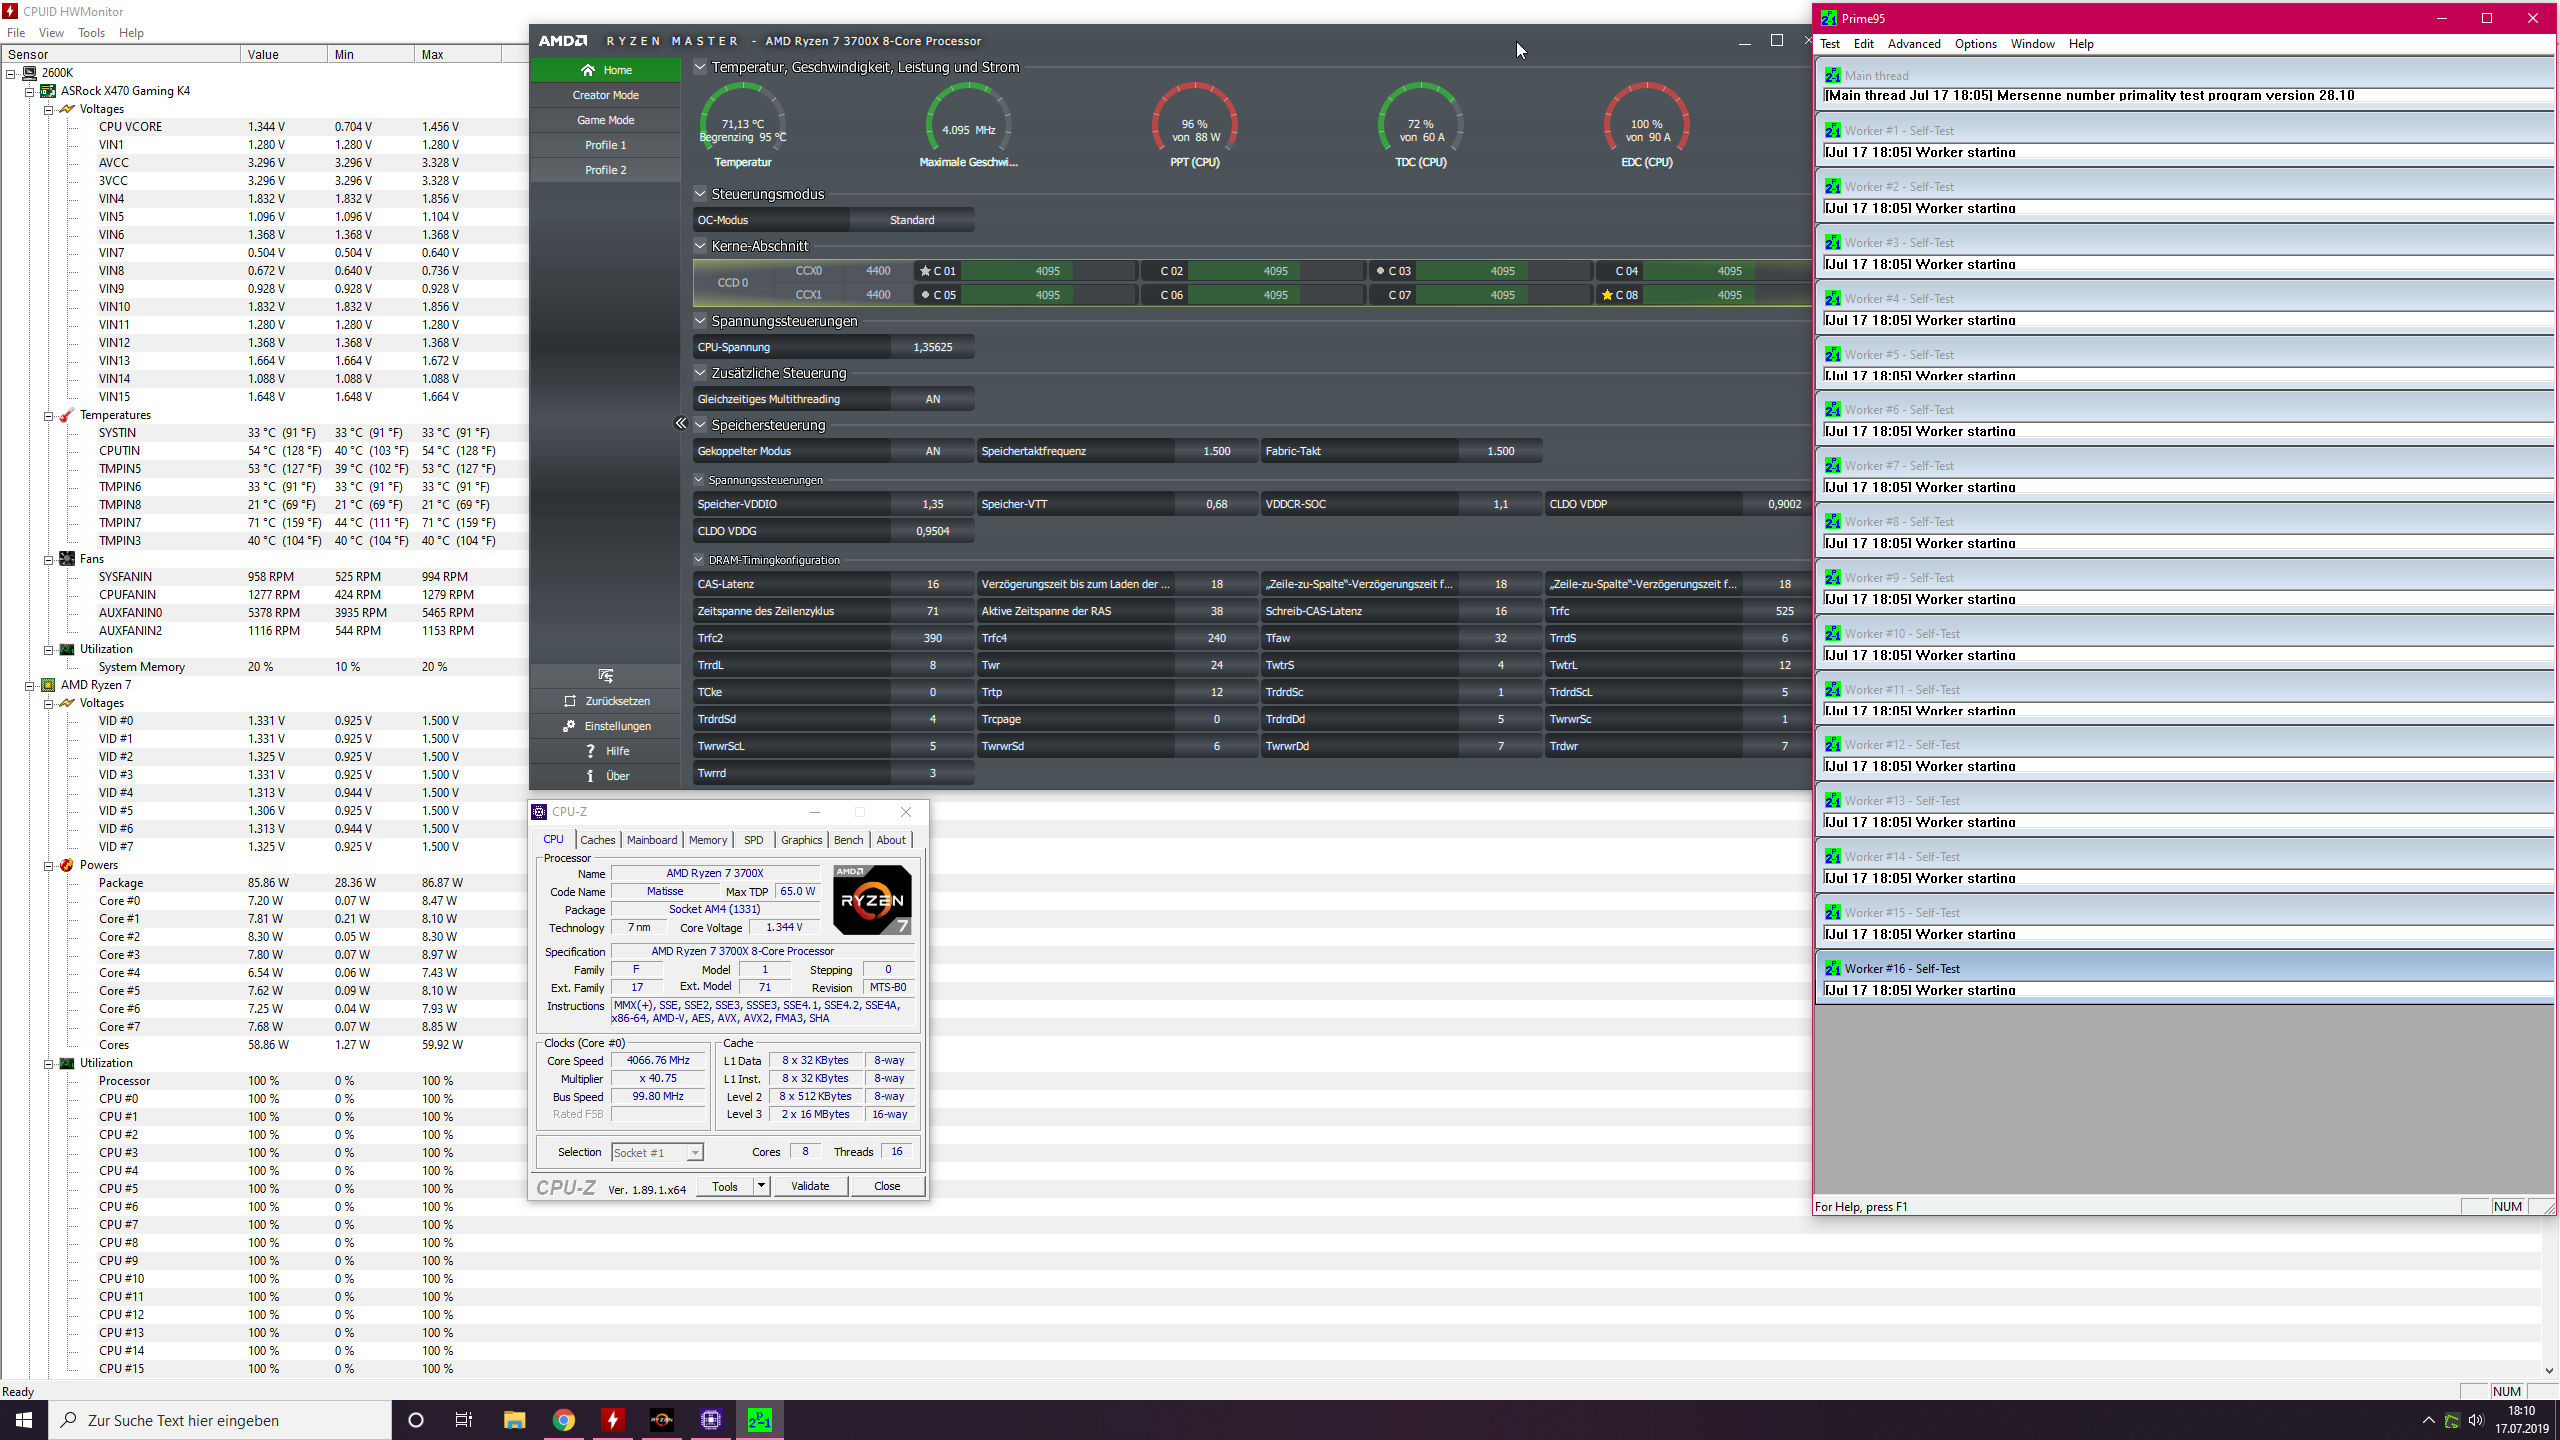Collapse Ryzen Master sidebar with double-chevron
This screenshot has height=1440, width=2560.
click(681, 423)
